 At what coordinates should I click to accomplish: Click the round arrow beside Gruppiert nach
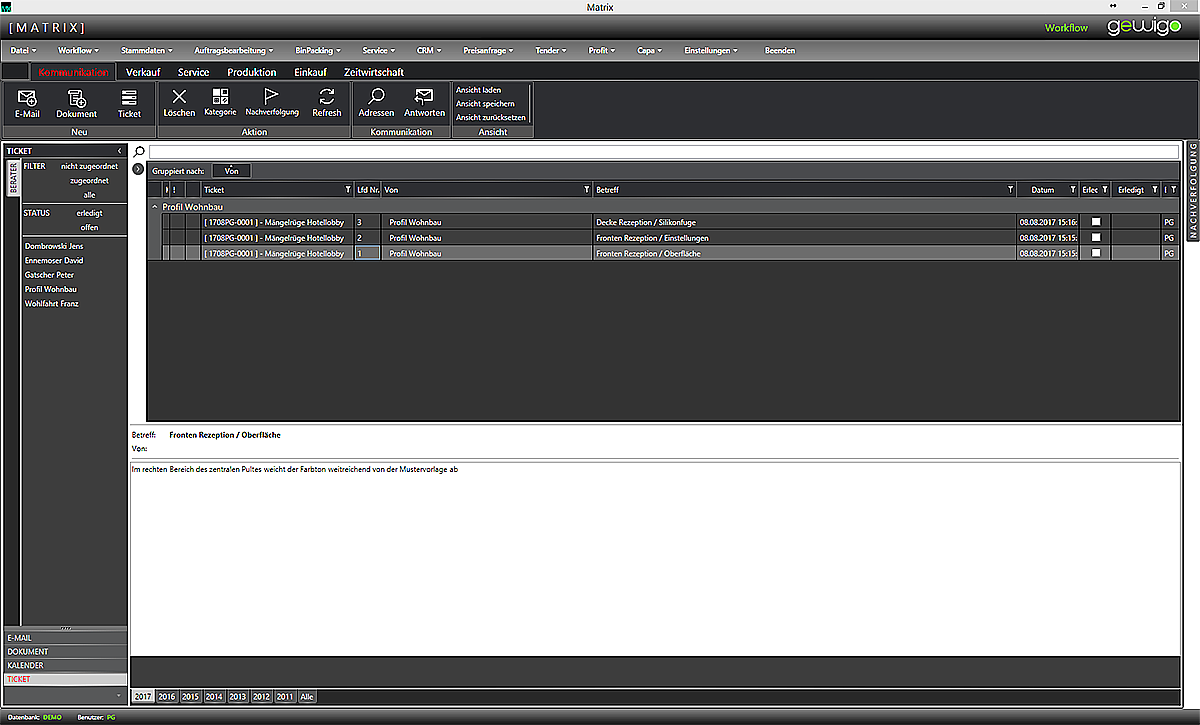tap(138, 170)
